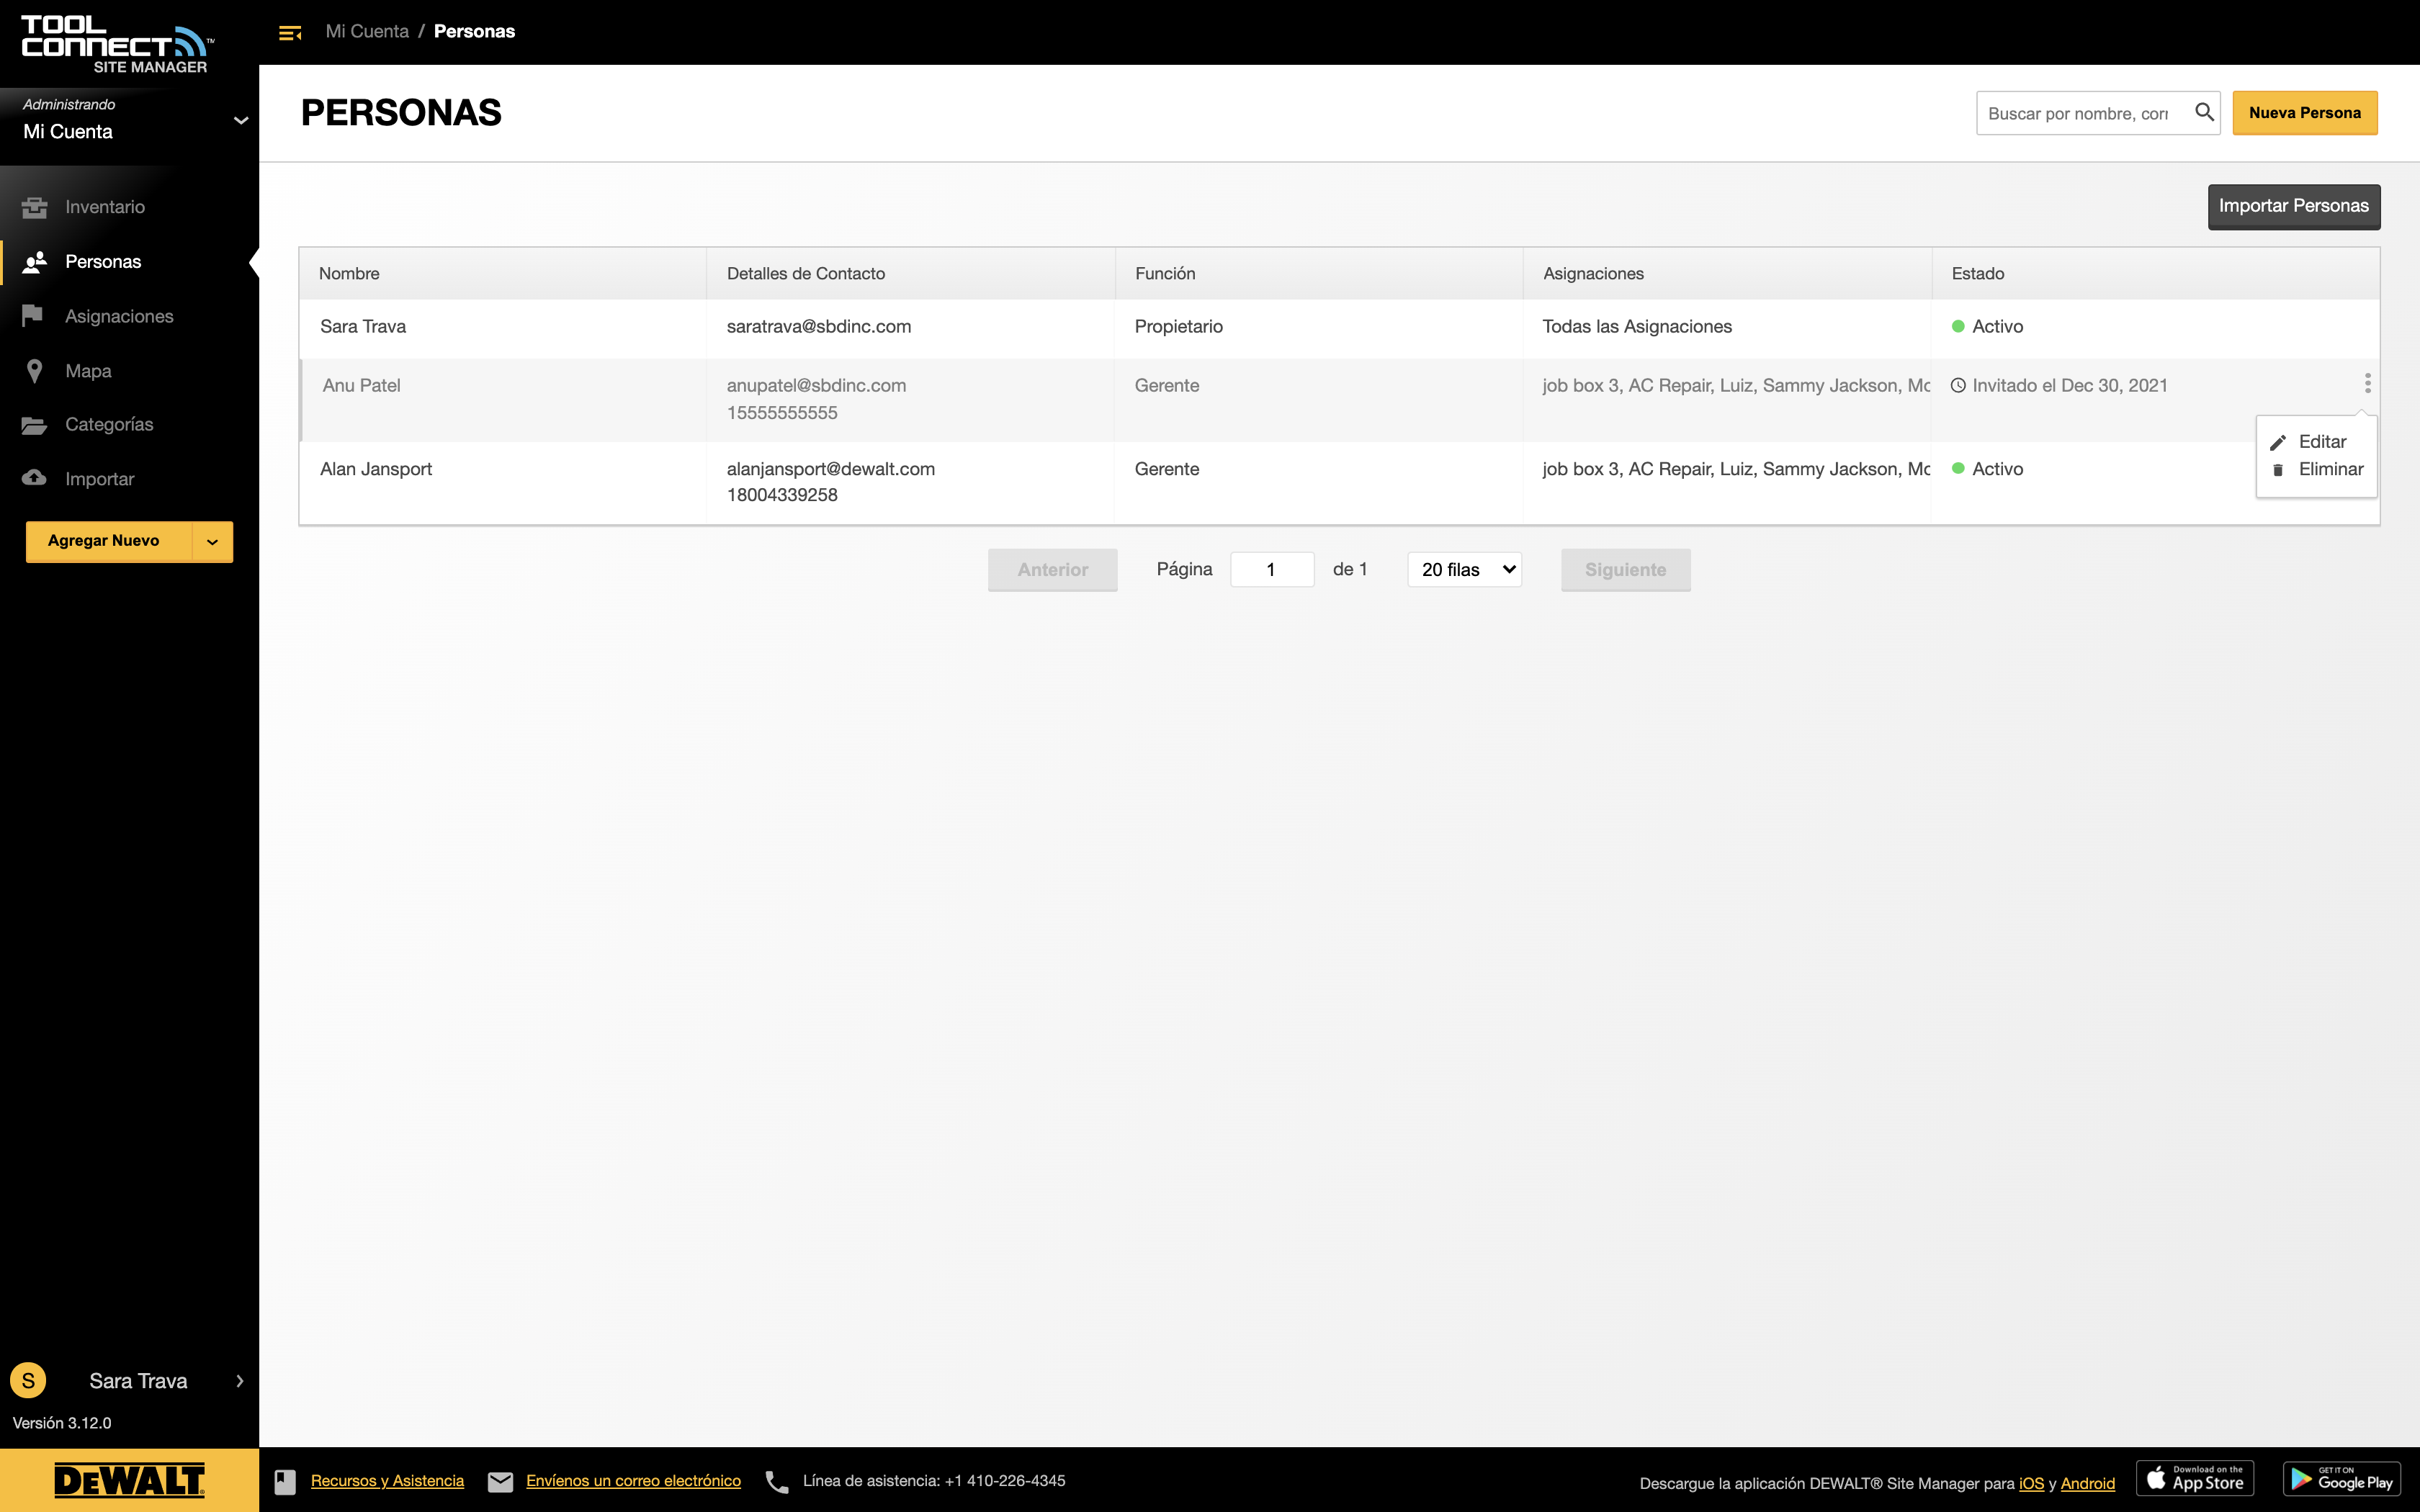Viewport: 2420px width, 1512px height.
Task: Select the Personas people icon
Action: [x=34, y=262]
